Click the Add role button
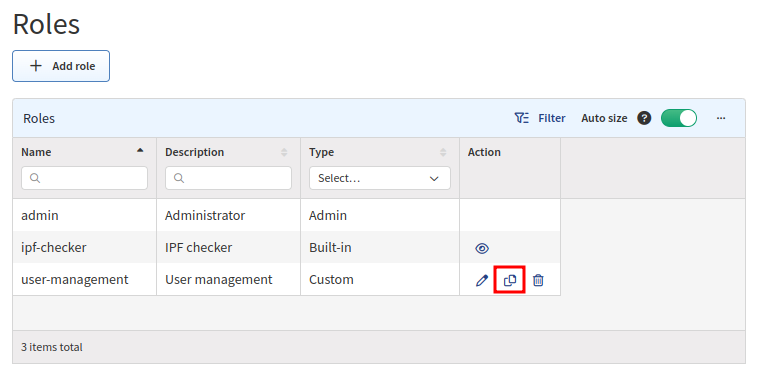 pyautogui.click(x=61, y=66)
